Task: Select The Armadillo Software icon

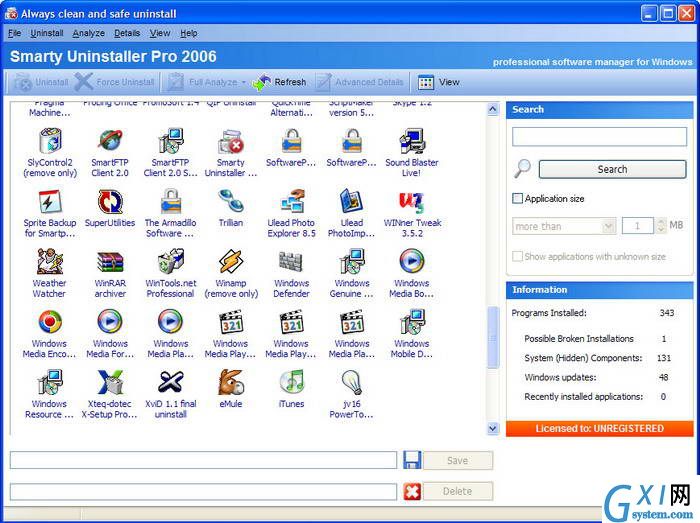Action: click(x=171, y=201)
